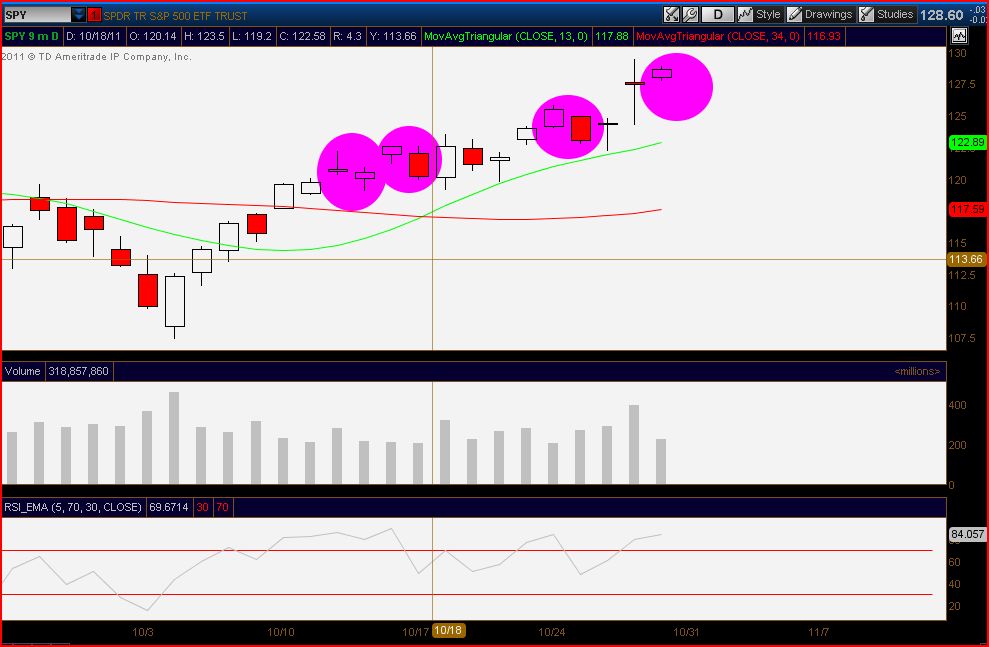
Task: Click the 128.60 last price readout
Action: click(x=941, y=15)
